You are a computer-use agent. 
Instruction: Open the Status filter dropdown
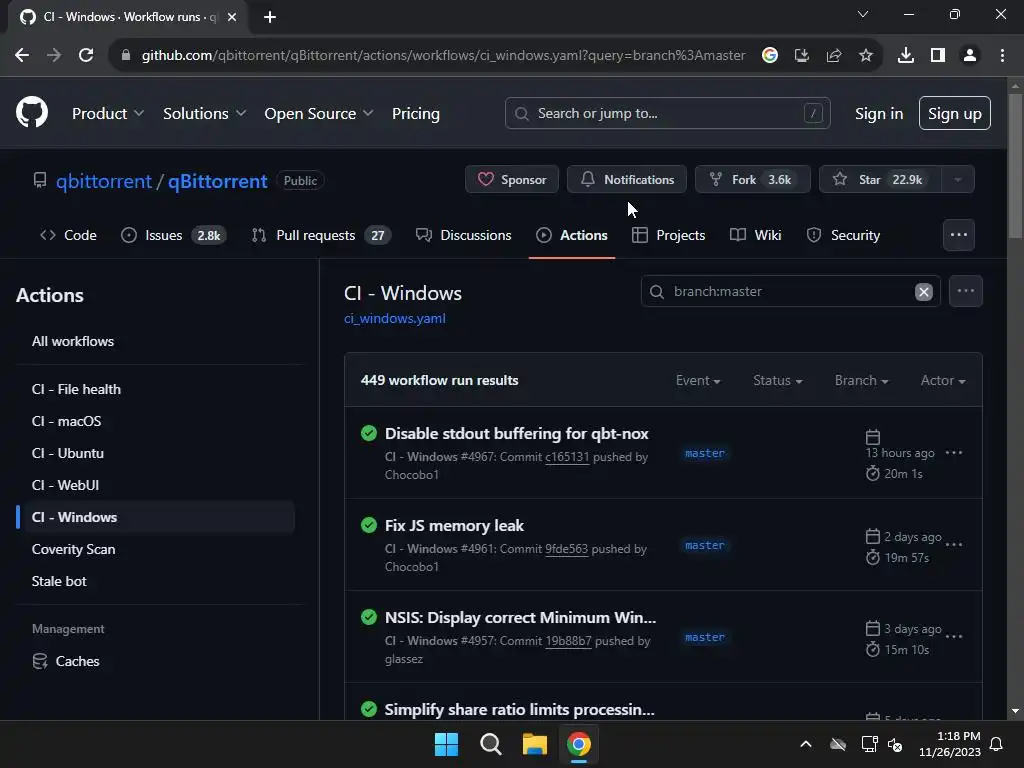(777, 381)
